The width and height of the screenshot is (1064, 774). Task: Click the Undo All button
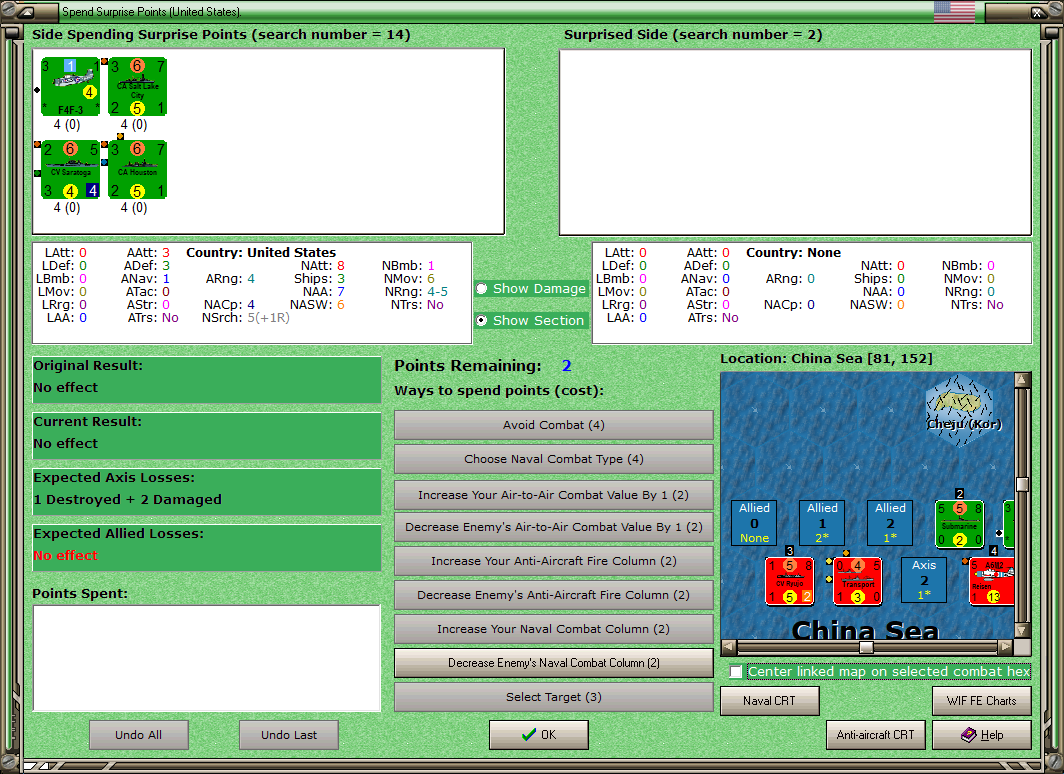138,735
